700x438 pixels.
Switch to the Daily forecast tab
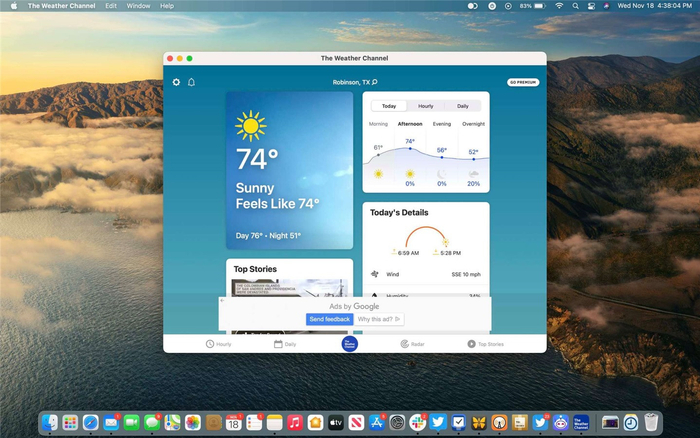click(462, 106)
